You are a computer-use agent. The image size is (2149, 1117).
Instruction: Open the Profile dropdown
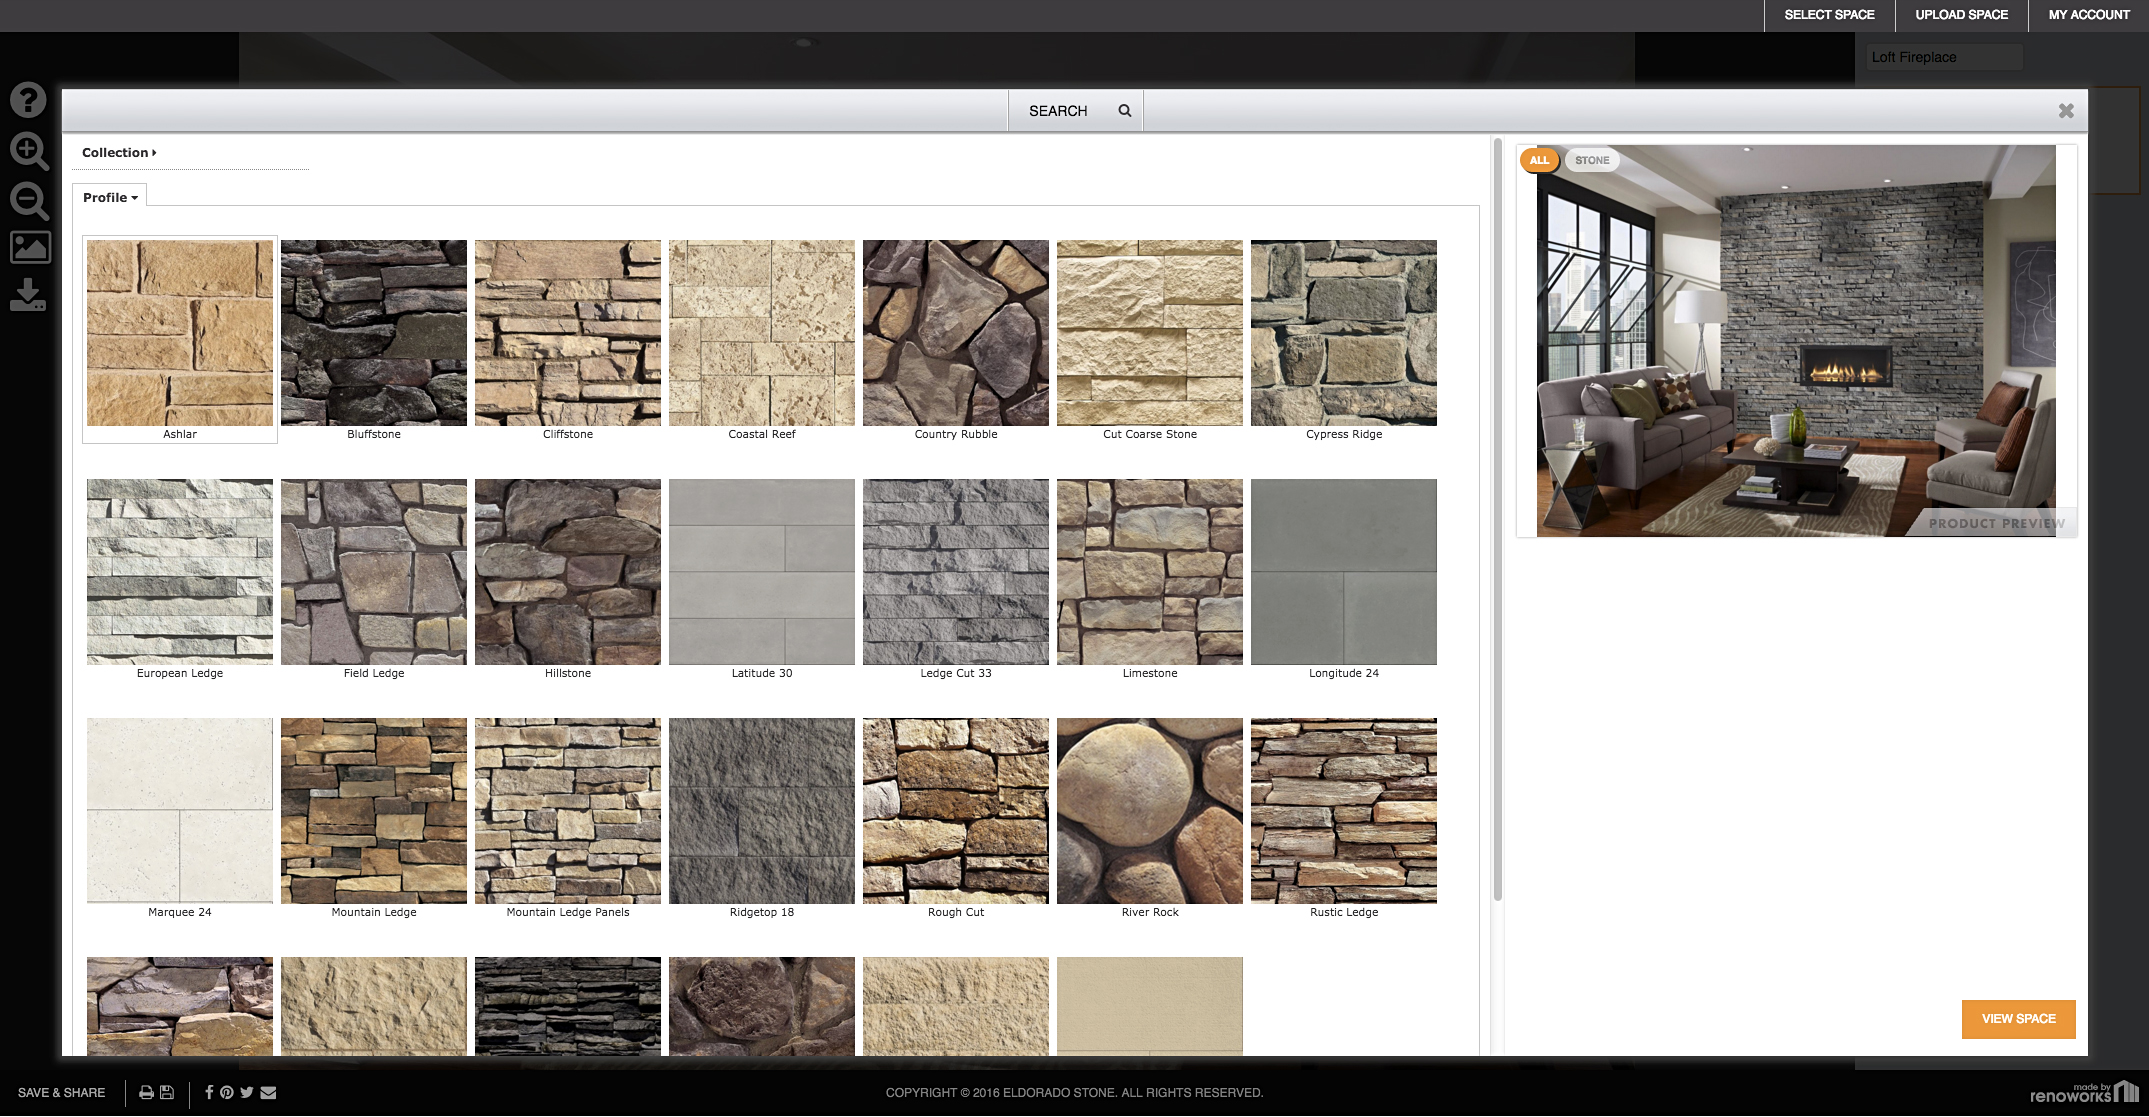coord(110,197)
